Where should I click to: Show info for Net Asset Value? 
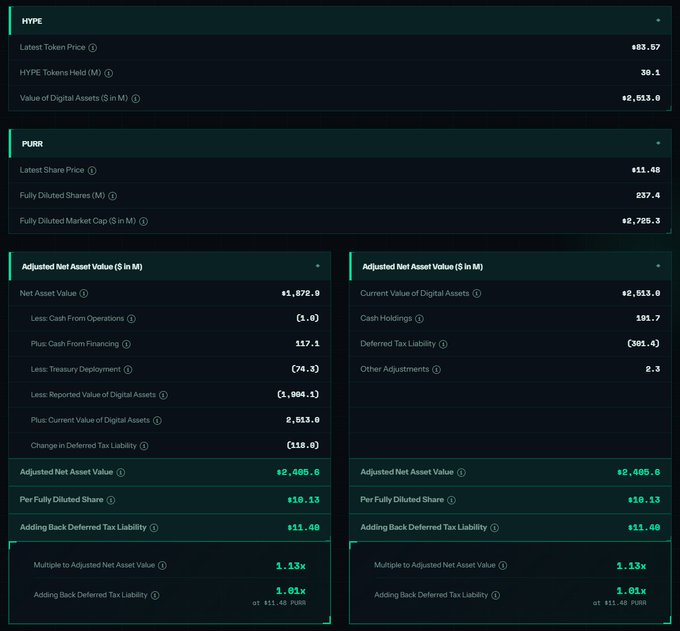[84, 294]
